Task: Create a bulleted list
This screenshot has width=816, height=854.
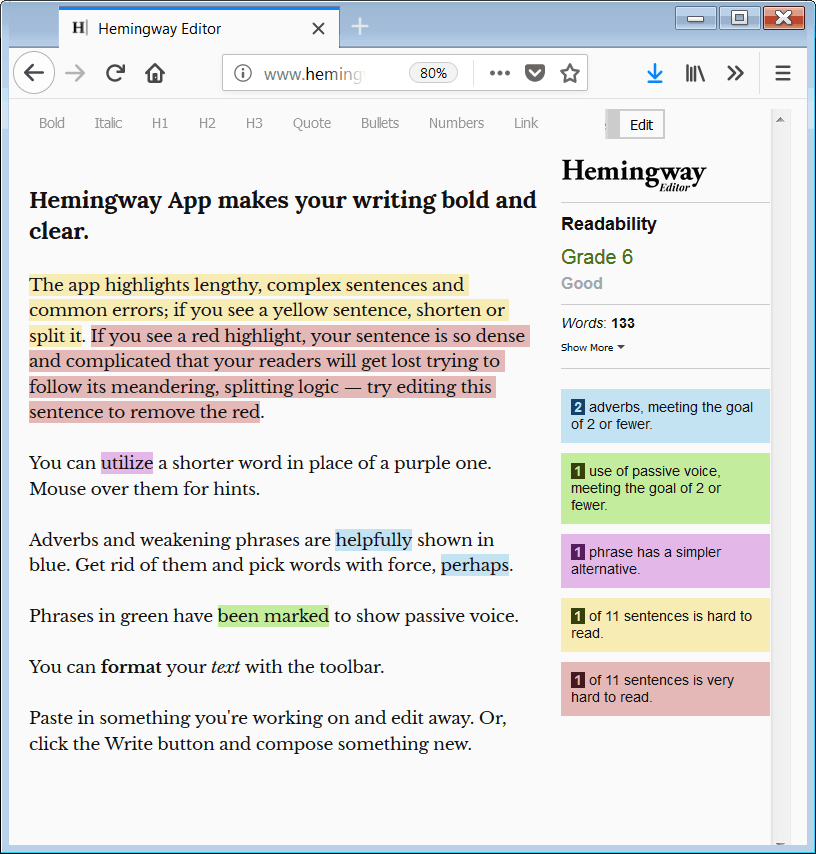Action: [x=380, y=122]
